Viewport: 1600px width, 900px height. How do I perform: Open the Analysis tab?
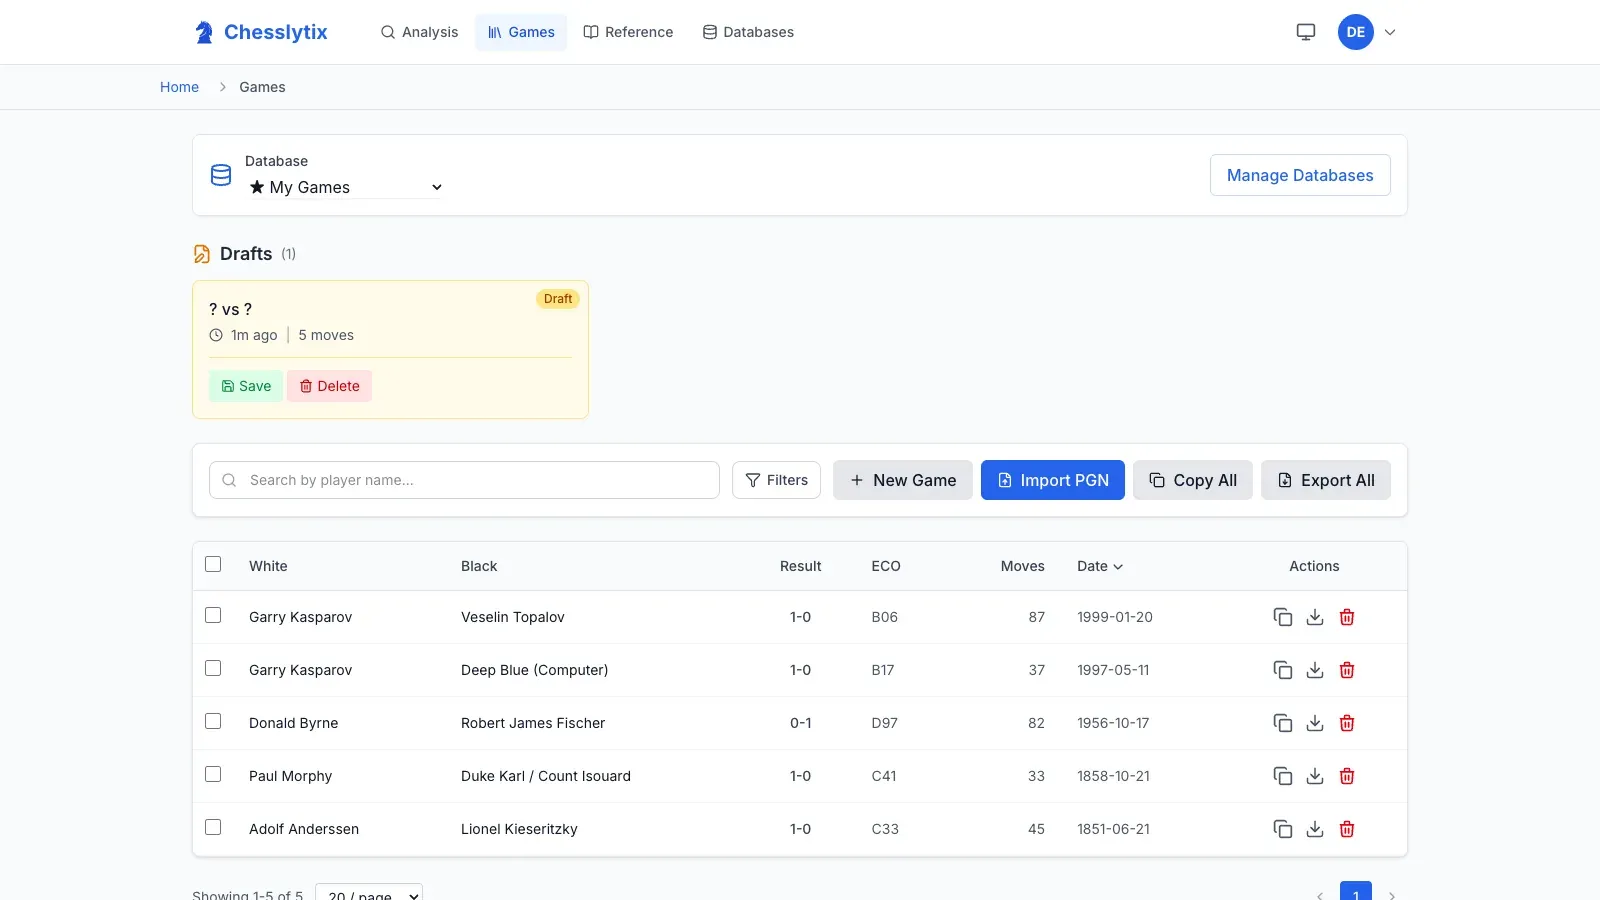click(419, 32)
